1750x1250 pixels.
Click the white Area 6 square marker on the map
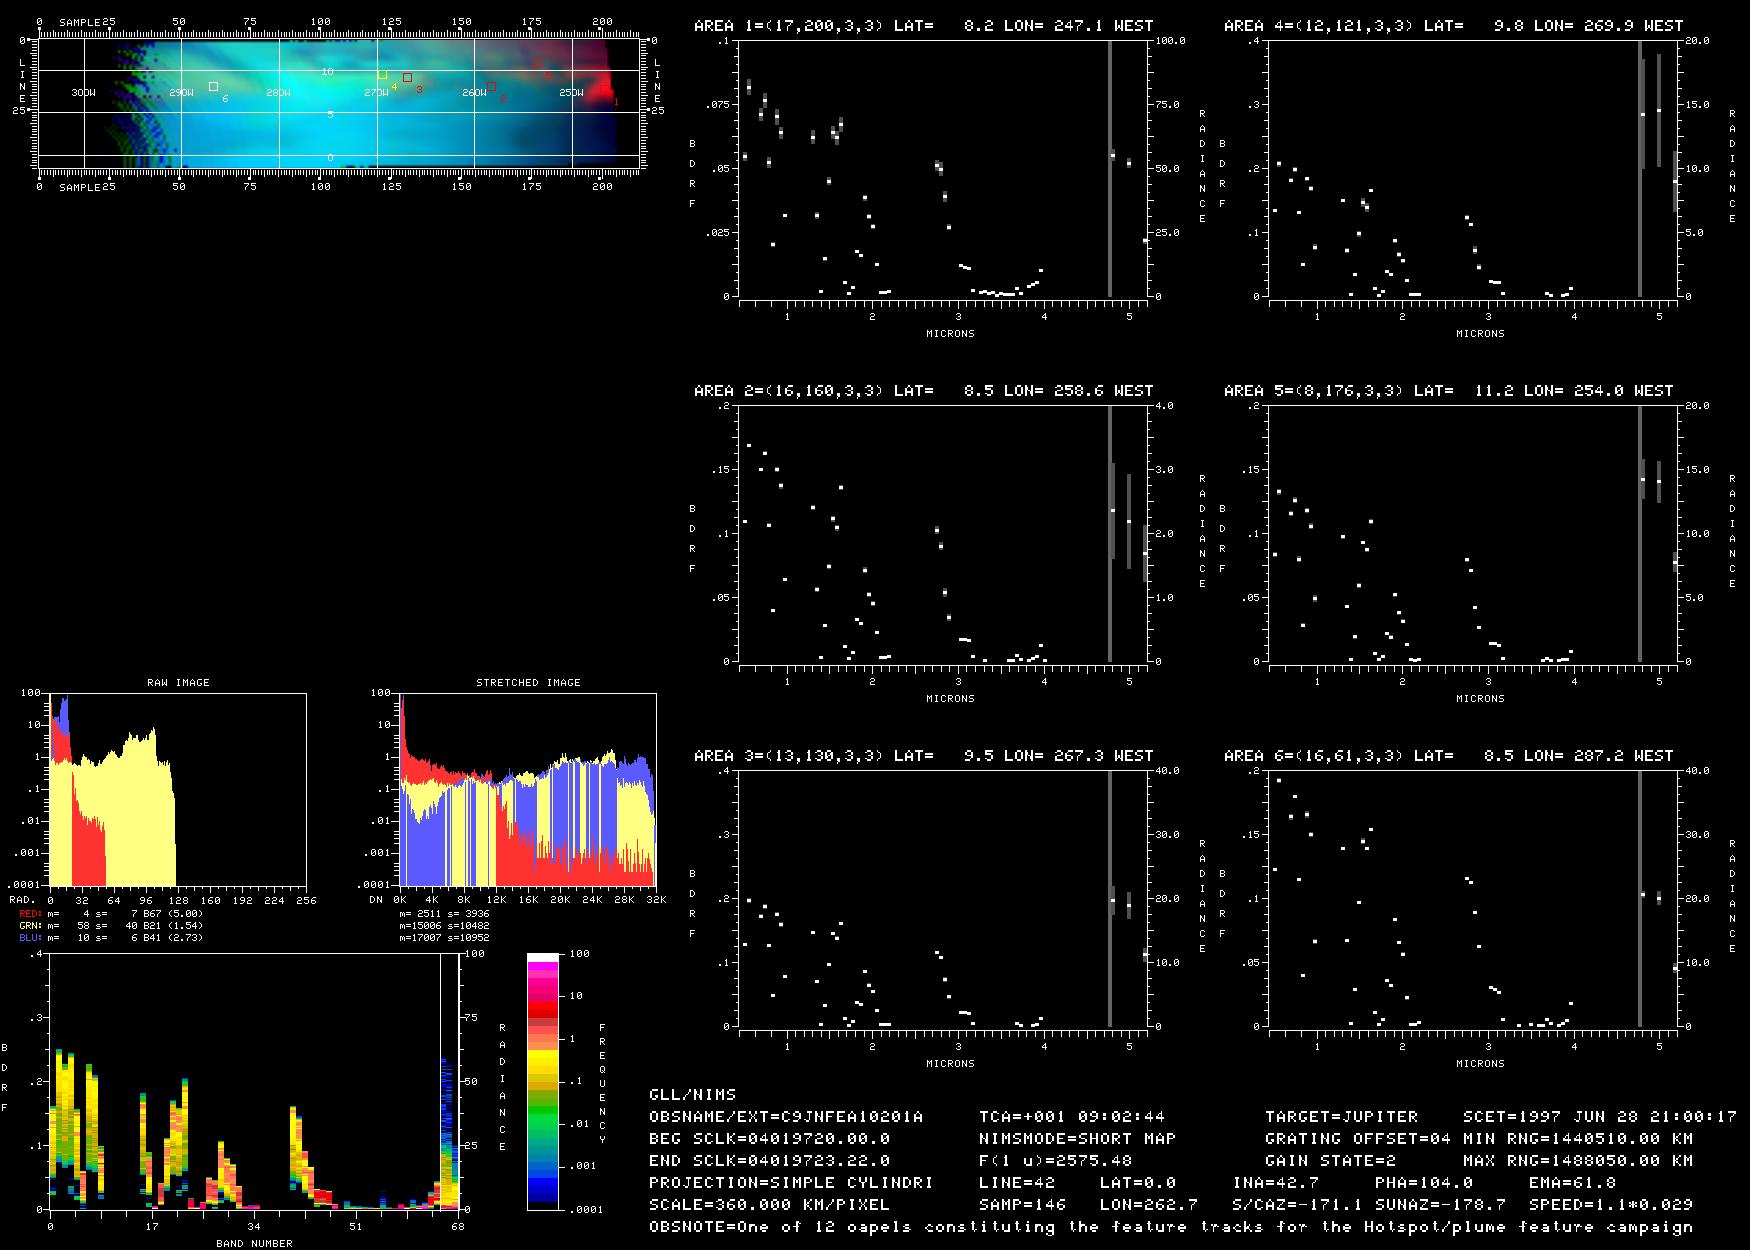point(213,87)
